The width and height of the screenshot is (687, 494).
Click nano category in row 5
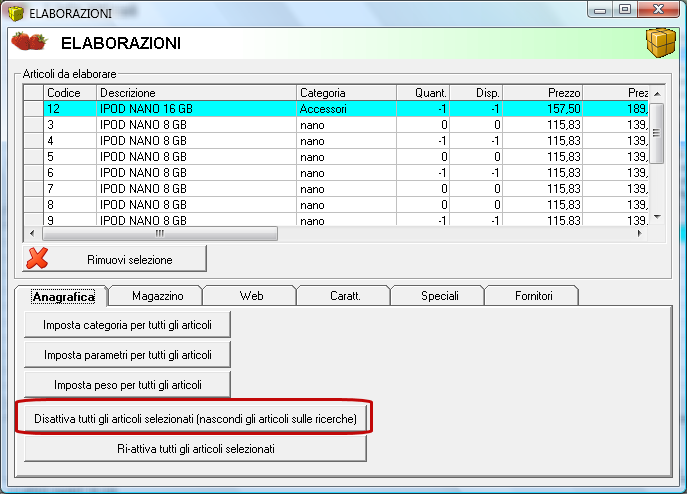click(346, 157)
